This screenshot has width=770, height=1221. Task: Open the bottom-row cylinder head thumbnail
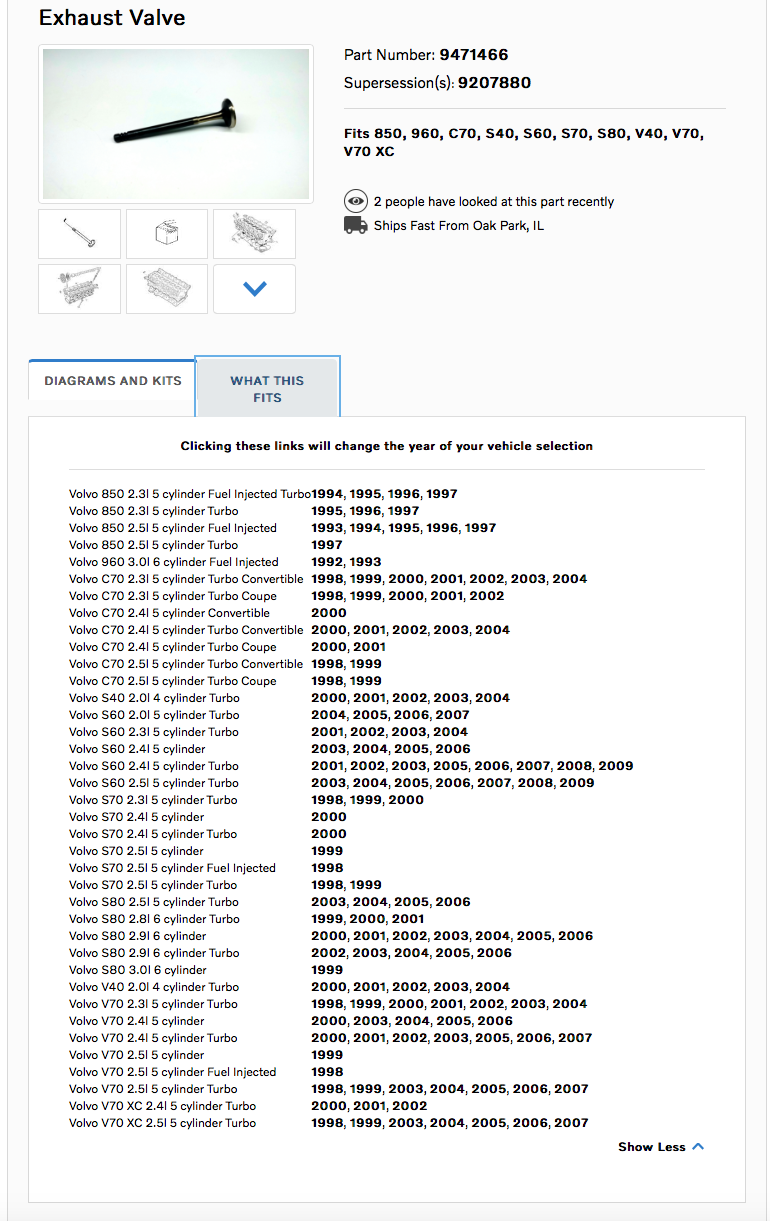pos(167,289)
